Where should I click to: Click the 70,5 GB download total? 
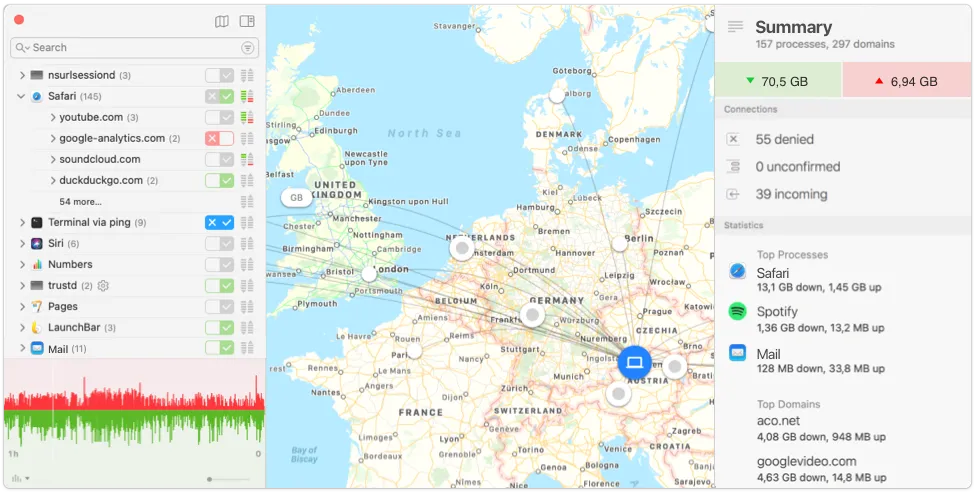coord(778,81)
